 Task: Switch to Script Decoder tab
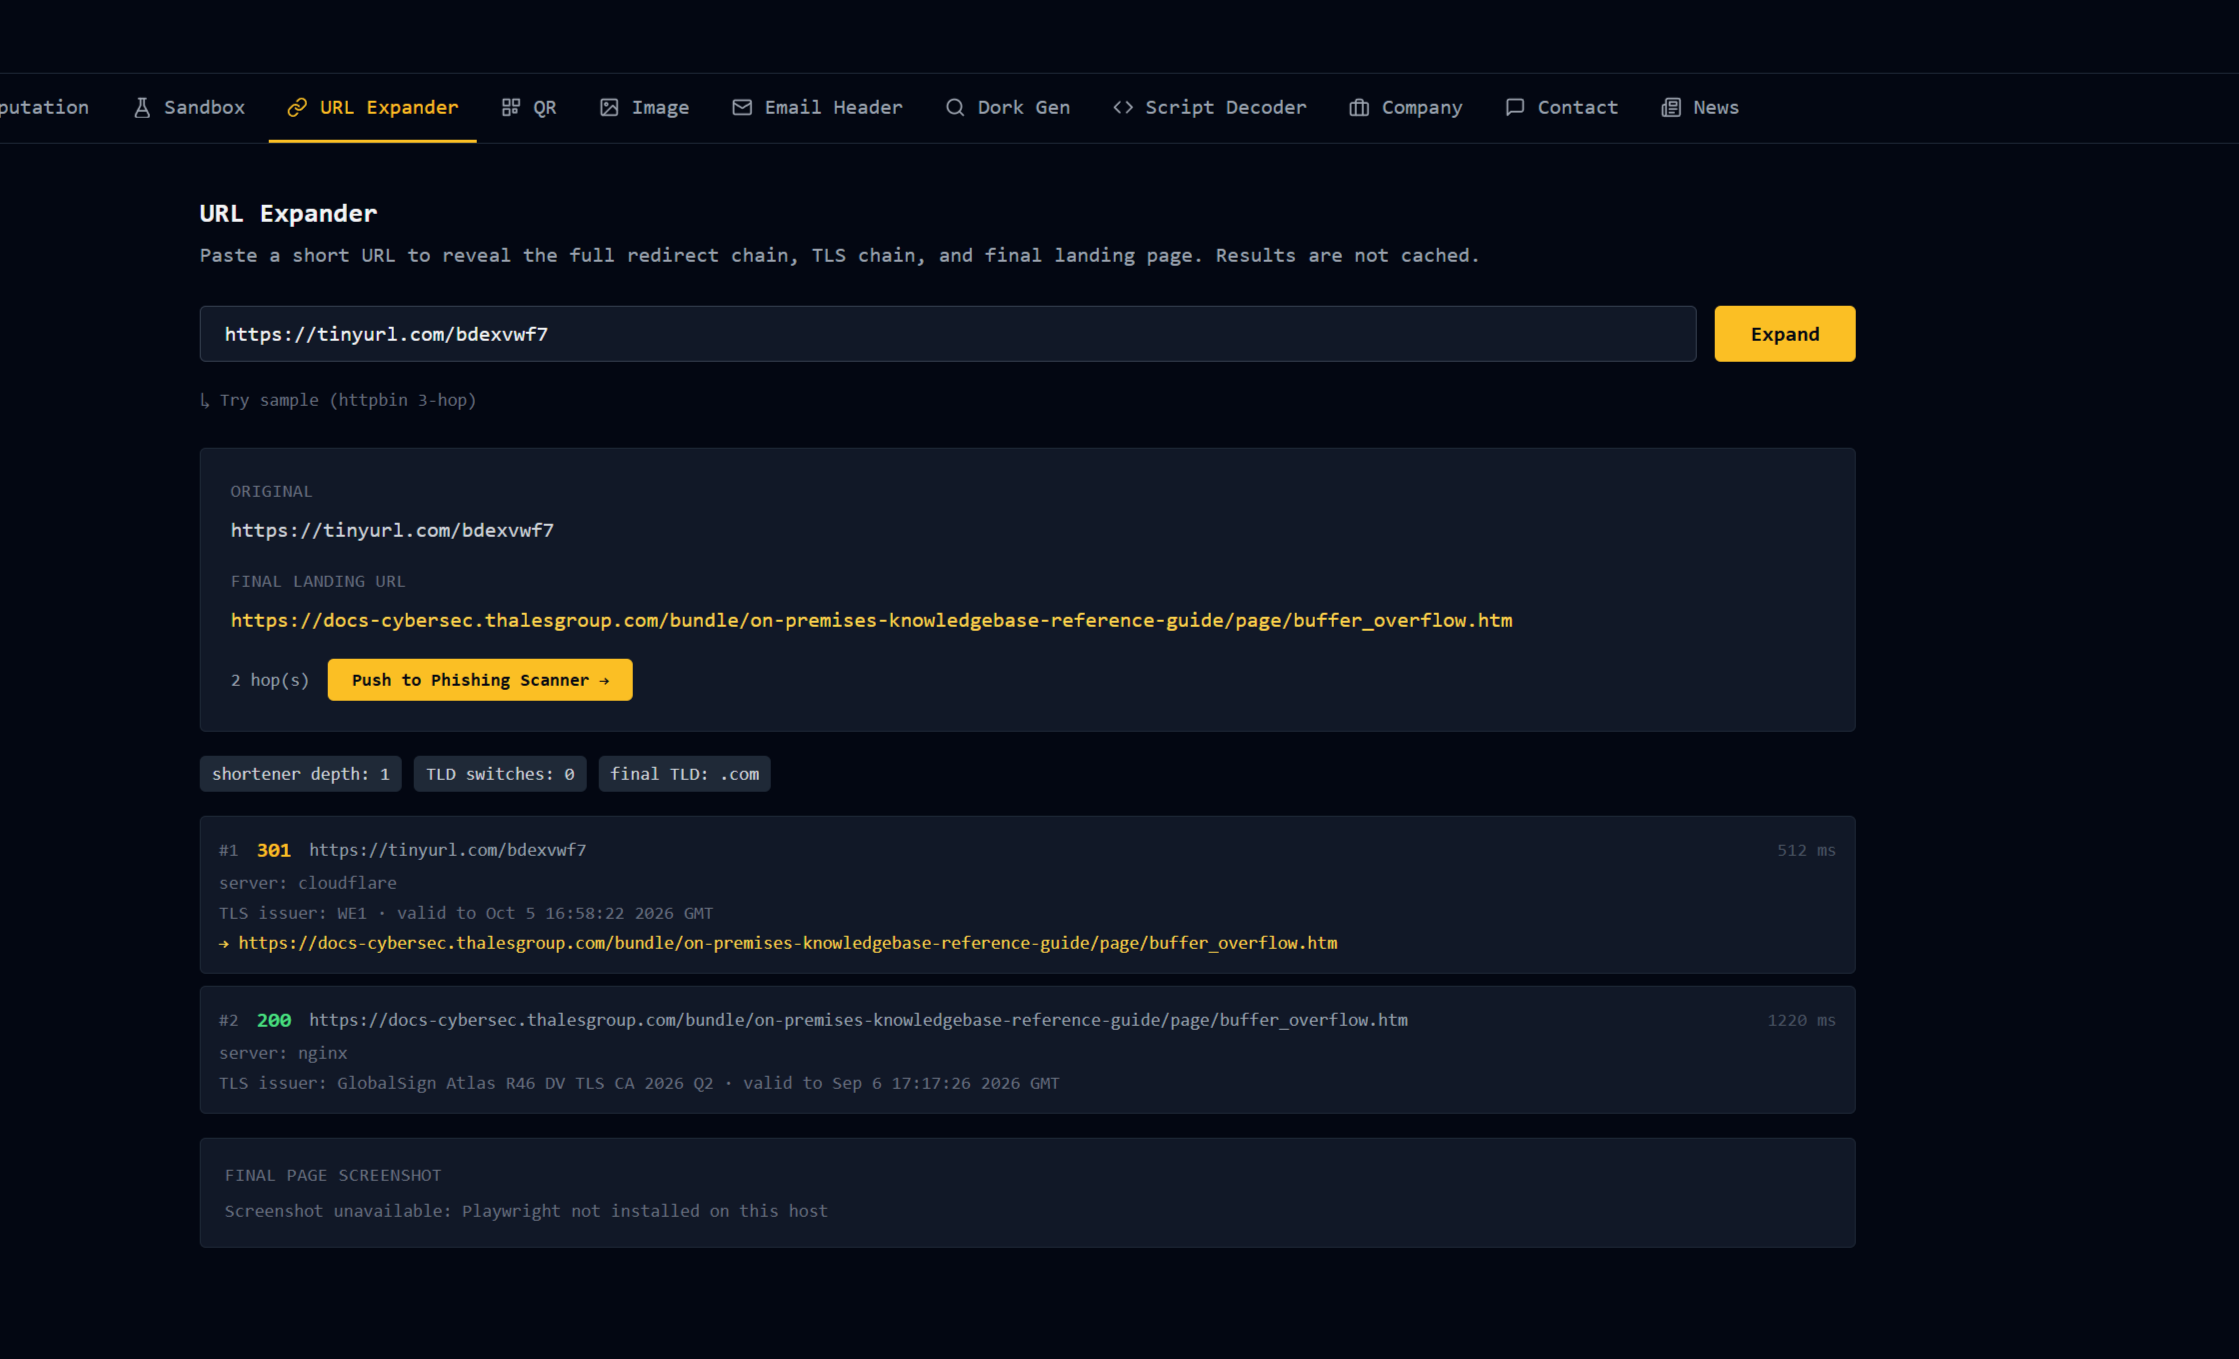click(x=1210, y=107)
